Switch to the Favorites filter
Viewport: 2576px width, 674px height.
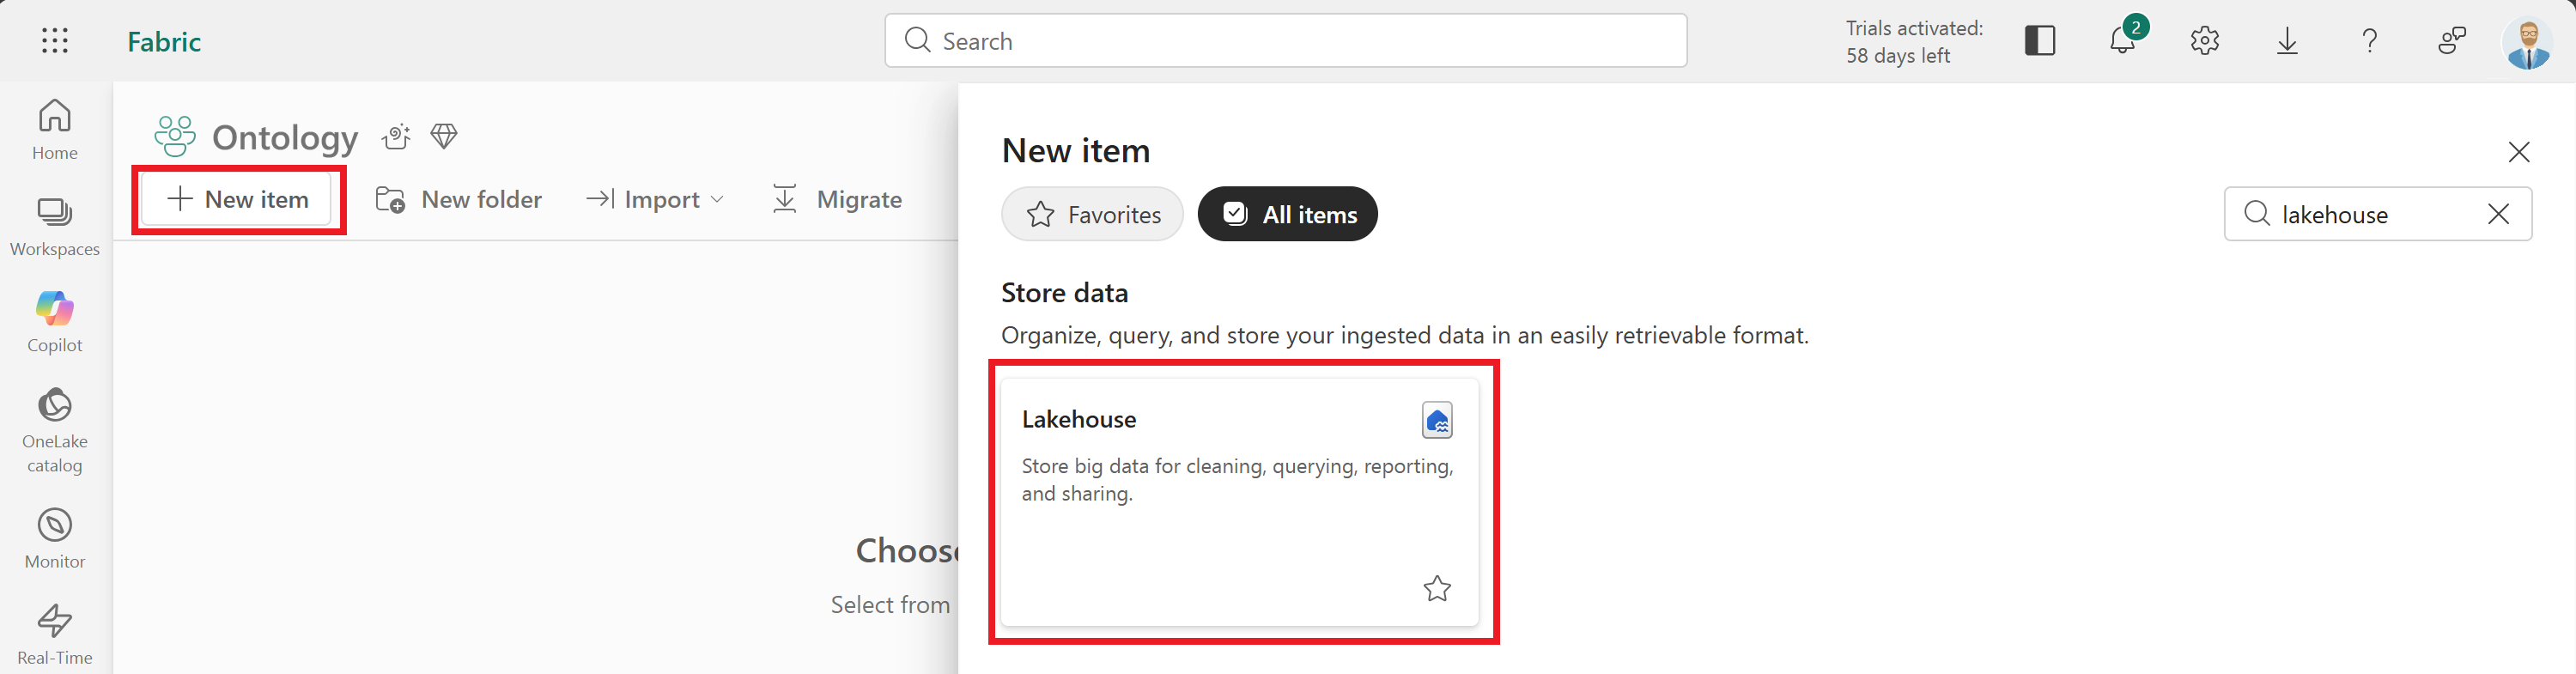[1092, 214]
